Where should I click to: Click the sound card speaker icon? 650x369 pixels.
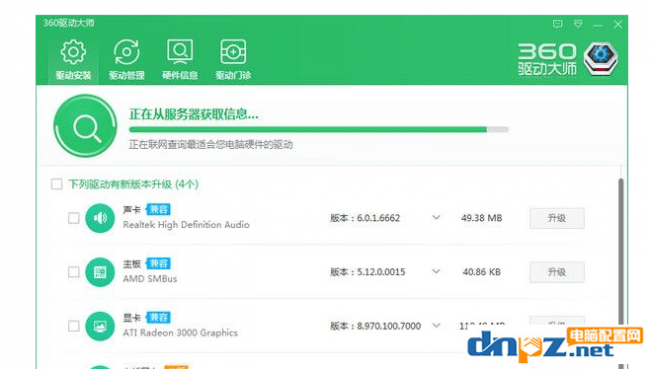click(x=100, y=218)
